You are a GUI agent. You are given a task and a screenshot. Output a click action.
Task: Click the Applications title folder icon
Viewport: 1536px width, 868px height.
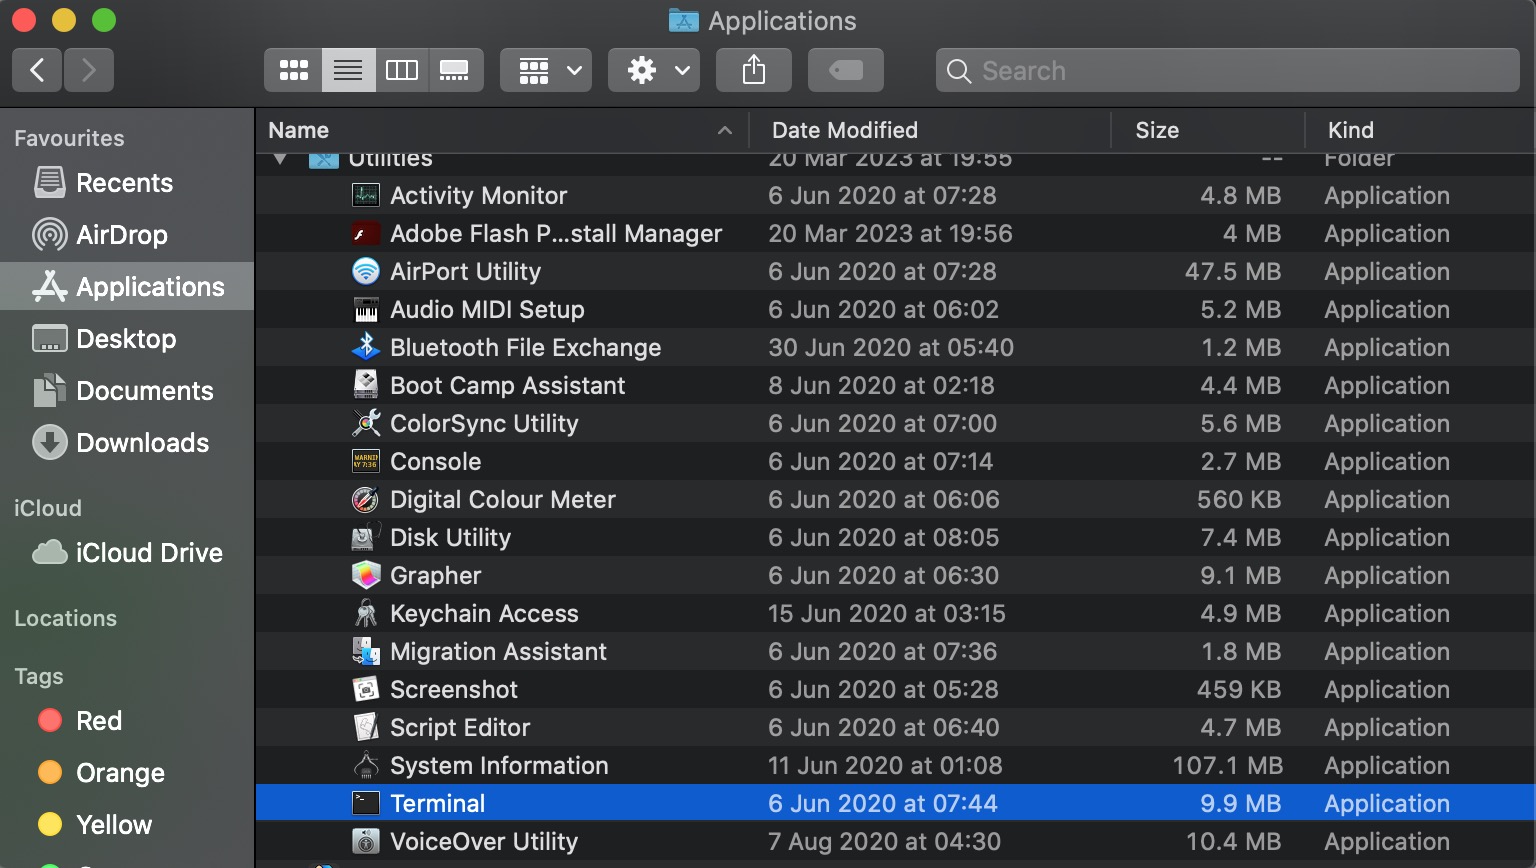tap(683, 21)
